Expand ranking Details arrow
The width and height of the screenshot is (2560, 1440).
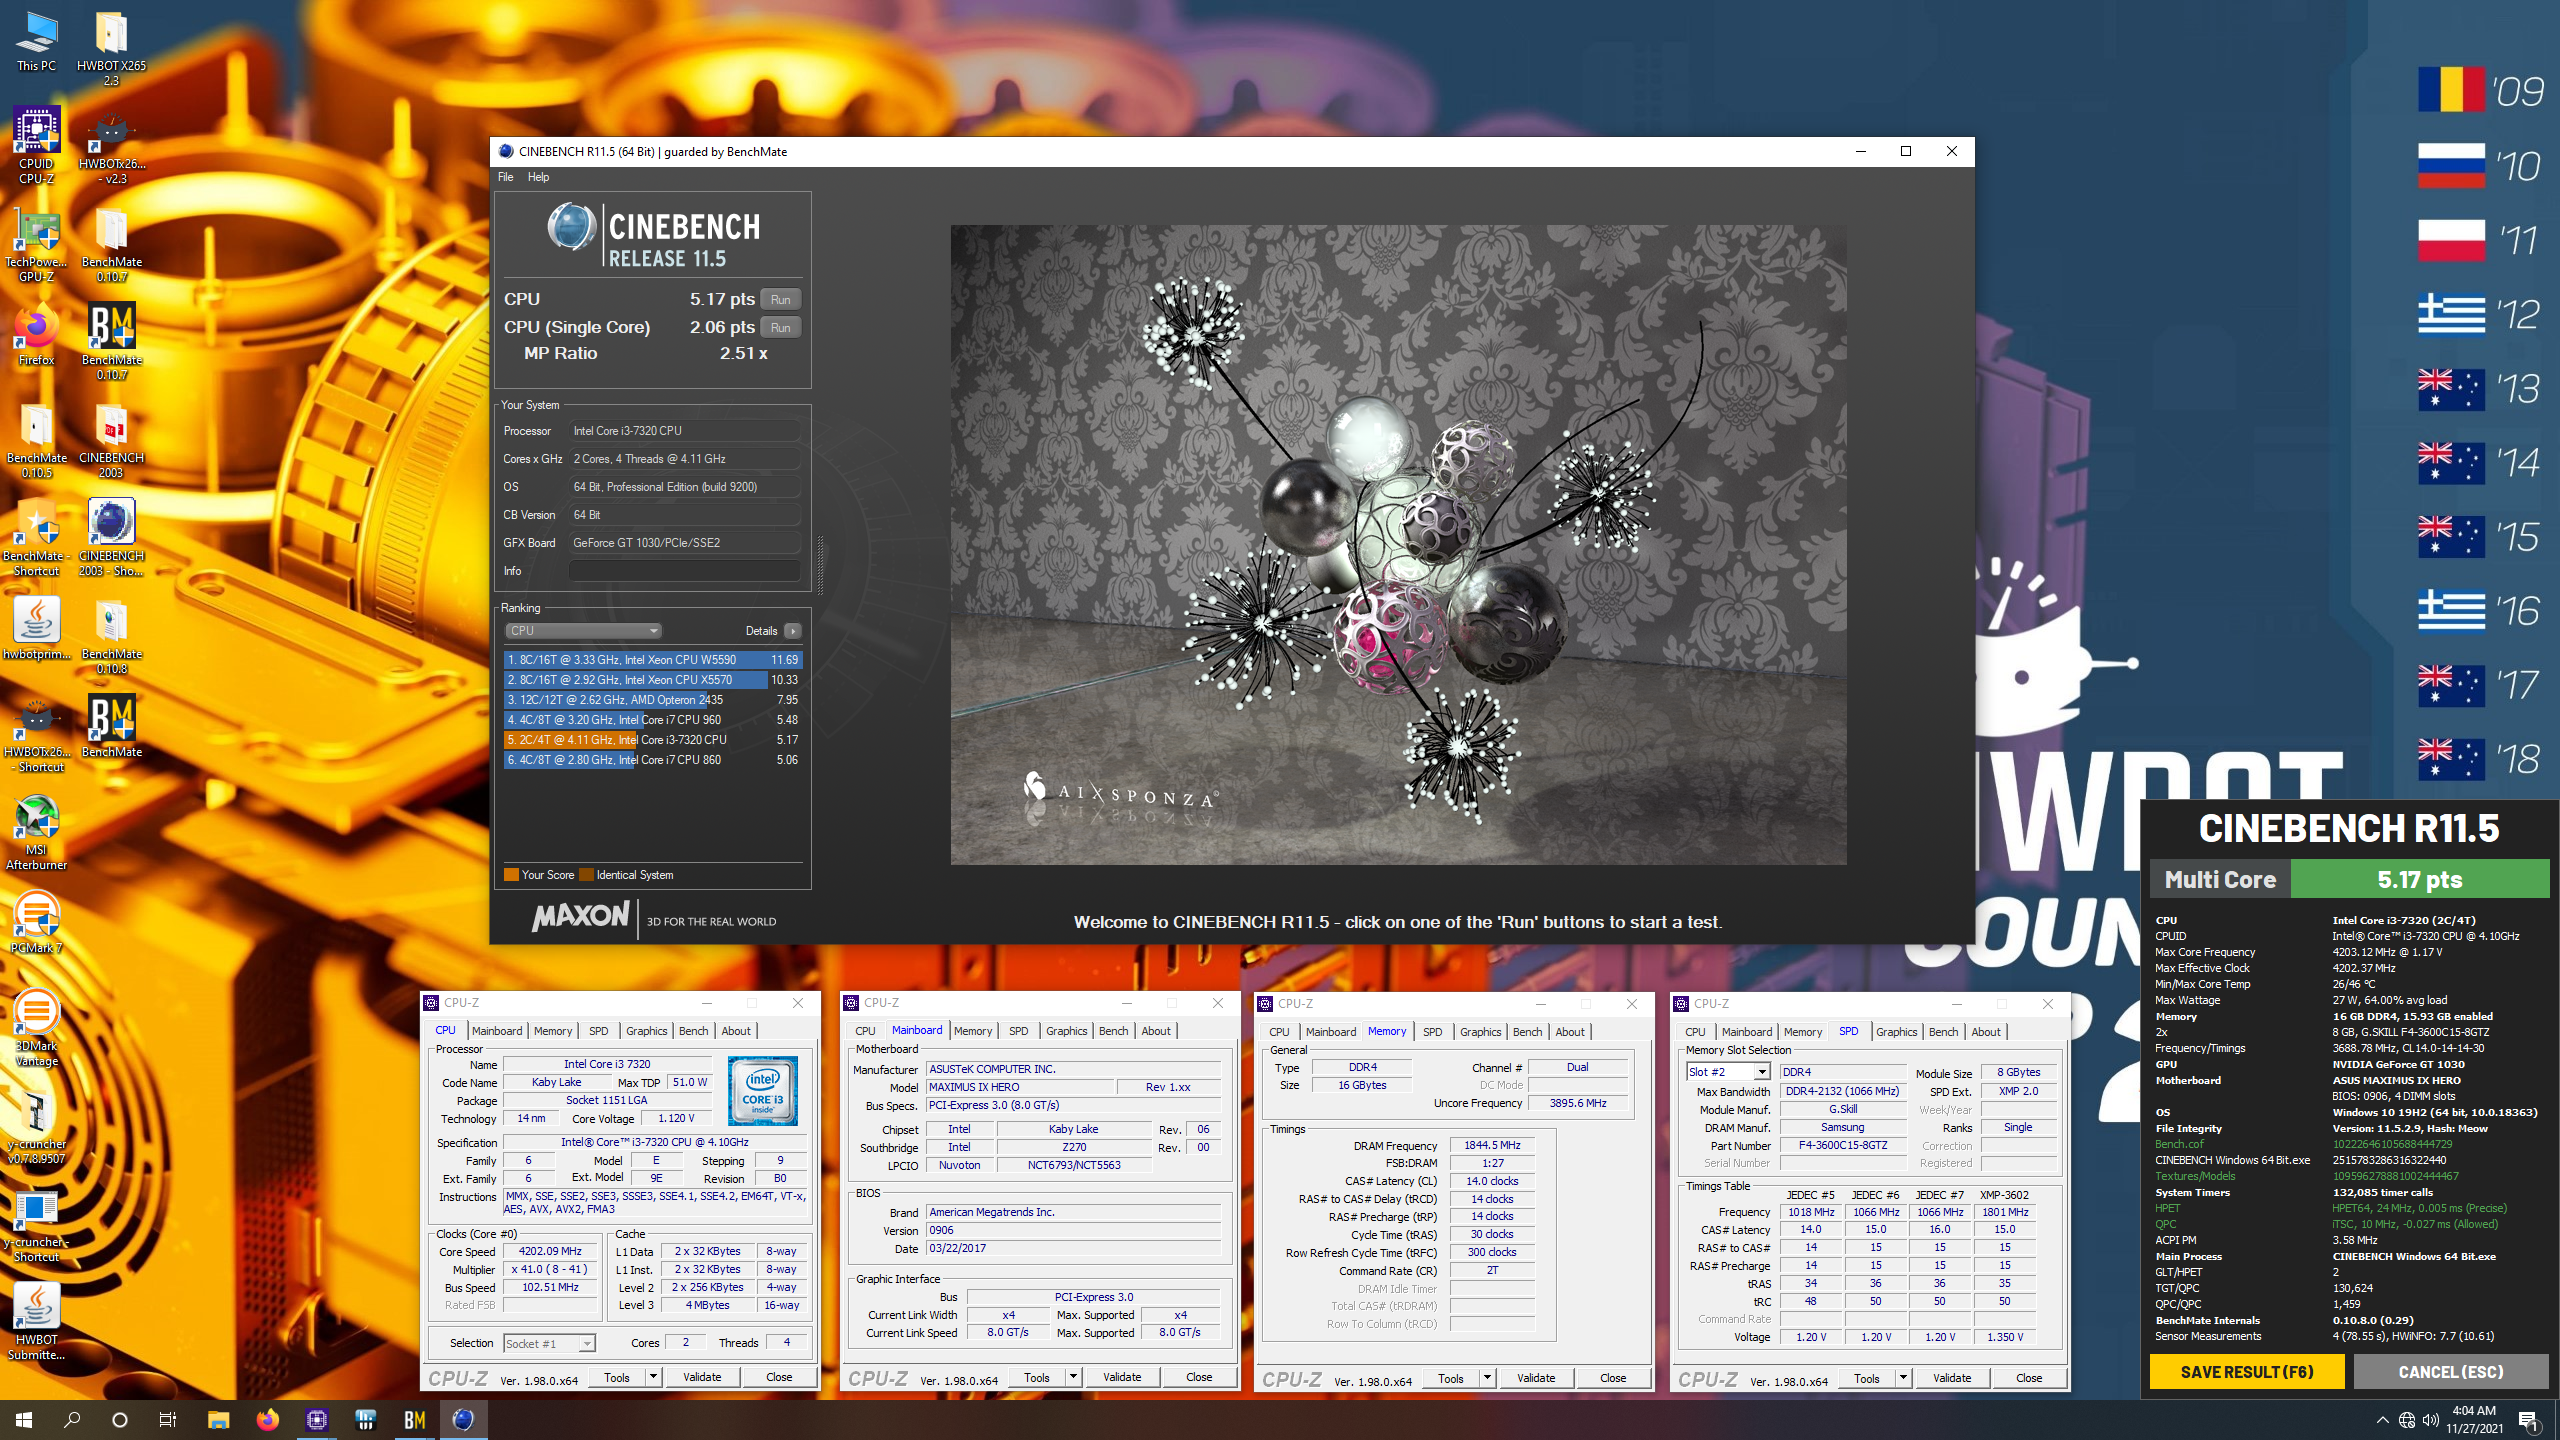pos(793,631)
